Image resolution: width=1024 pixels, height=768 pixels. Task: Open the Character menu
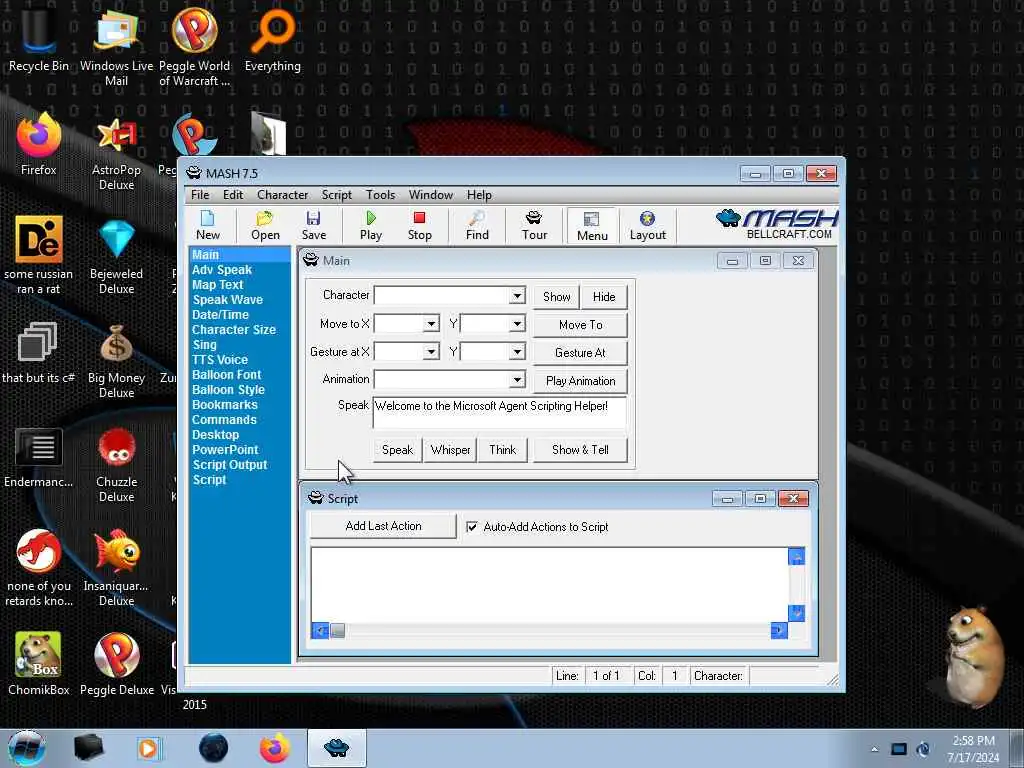282,195
